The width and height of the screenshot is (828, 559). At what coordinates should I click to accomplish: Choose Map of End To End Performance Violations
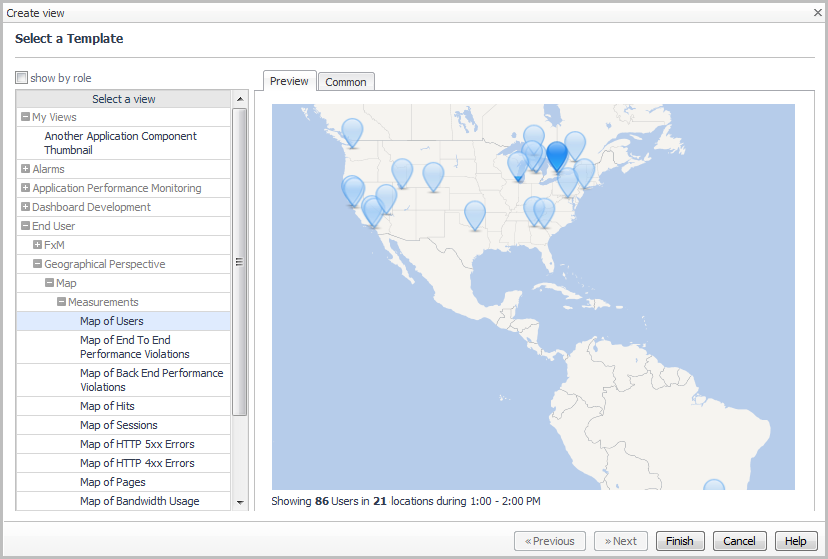coord(124,347)
